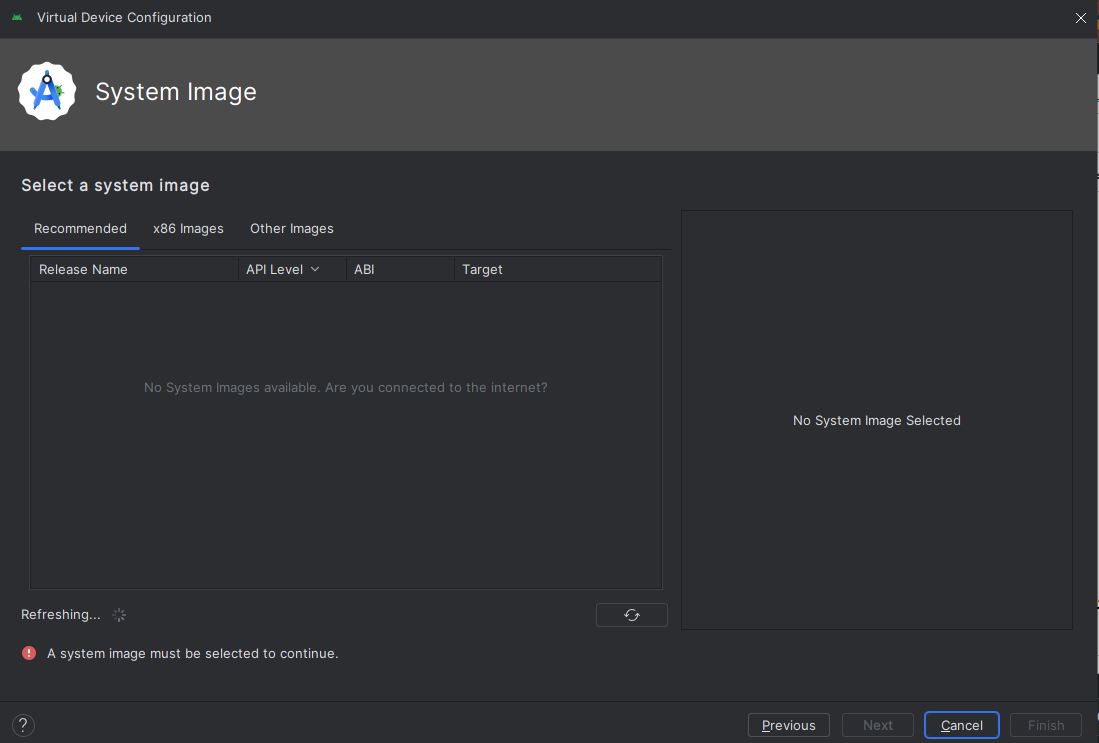Image resolution: width=1099 pixels, height=743 pixels.
Task: Click the No System Image Selected panel
Action: (x=876, y=420)
